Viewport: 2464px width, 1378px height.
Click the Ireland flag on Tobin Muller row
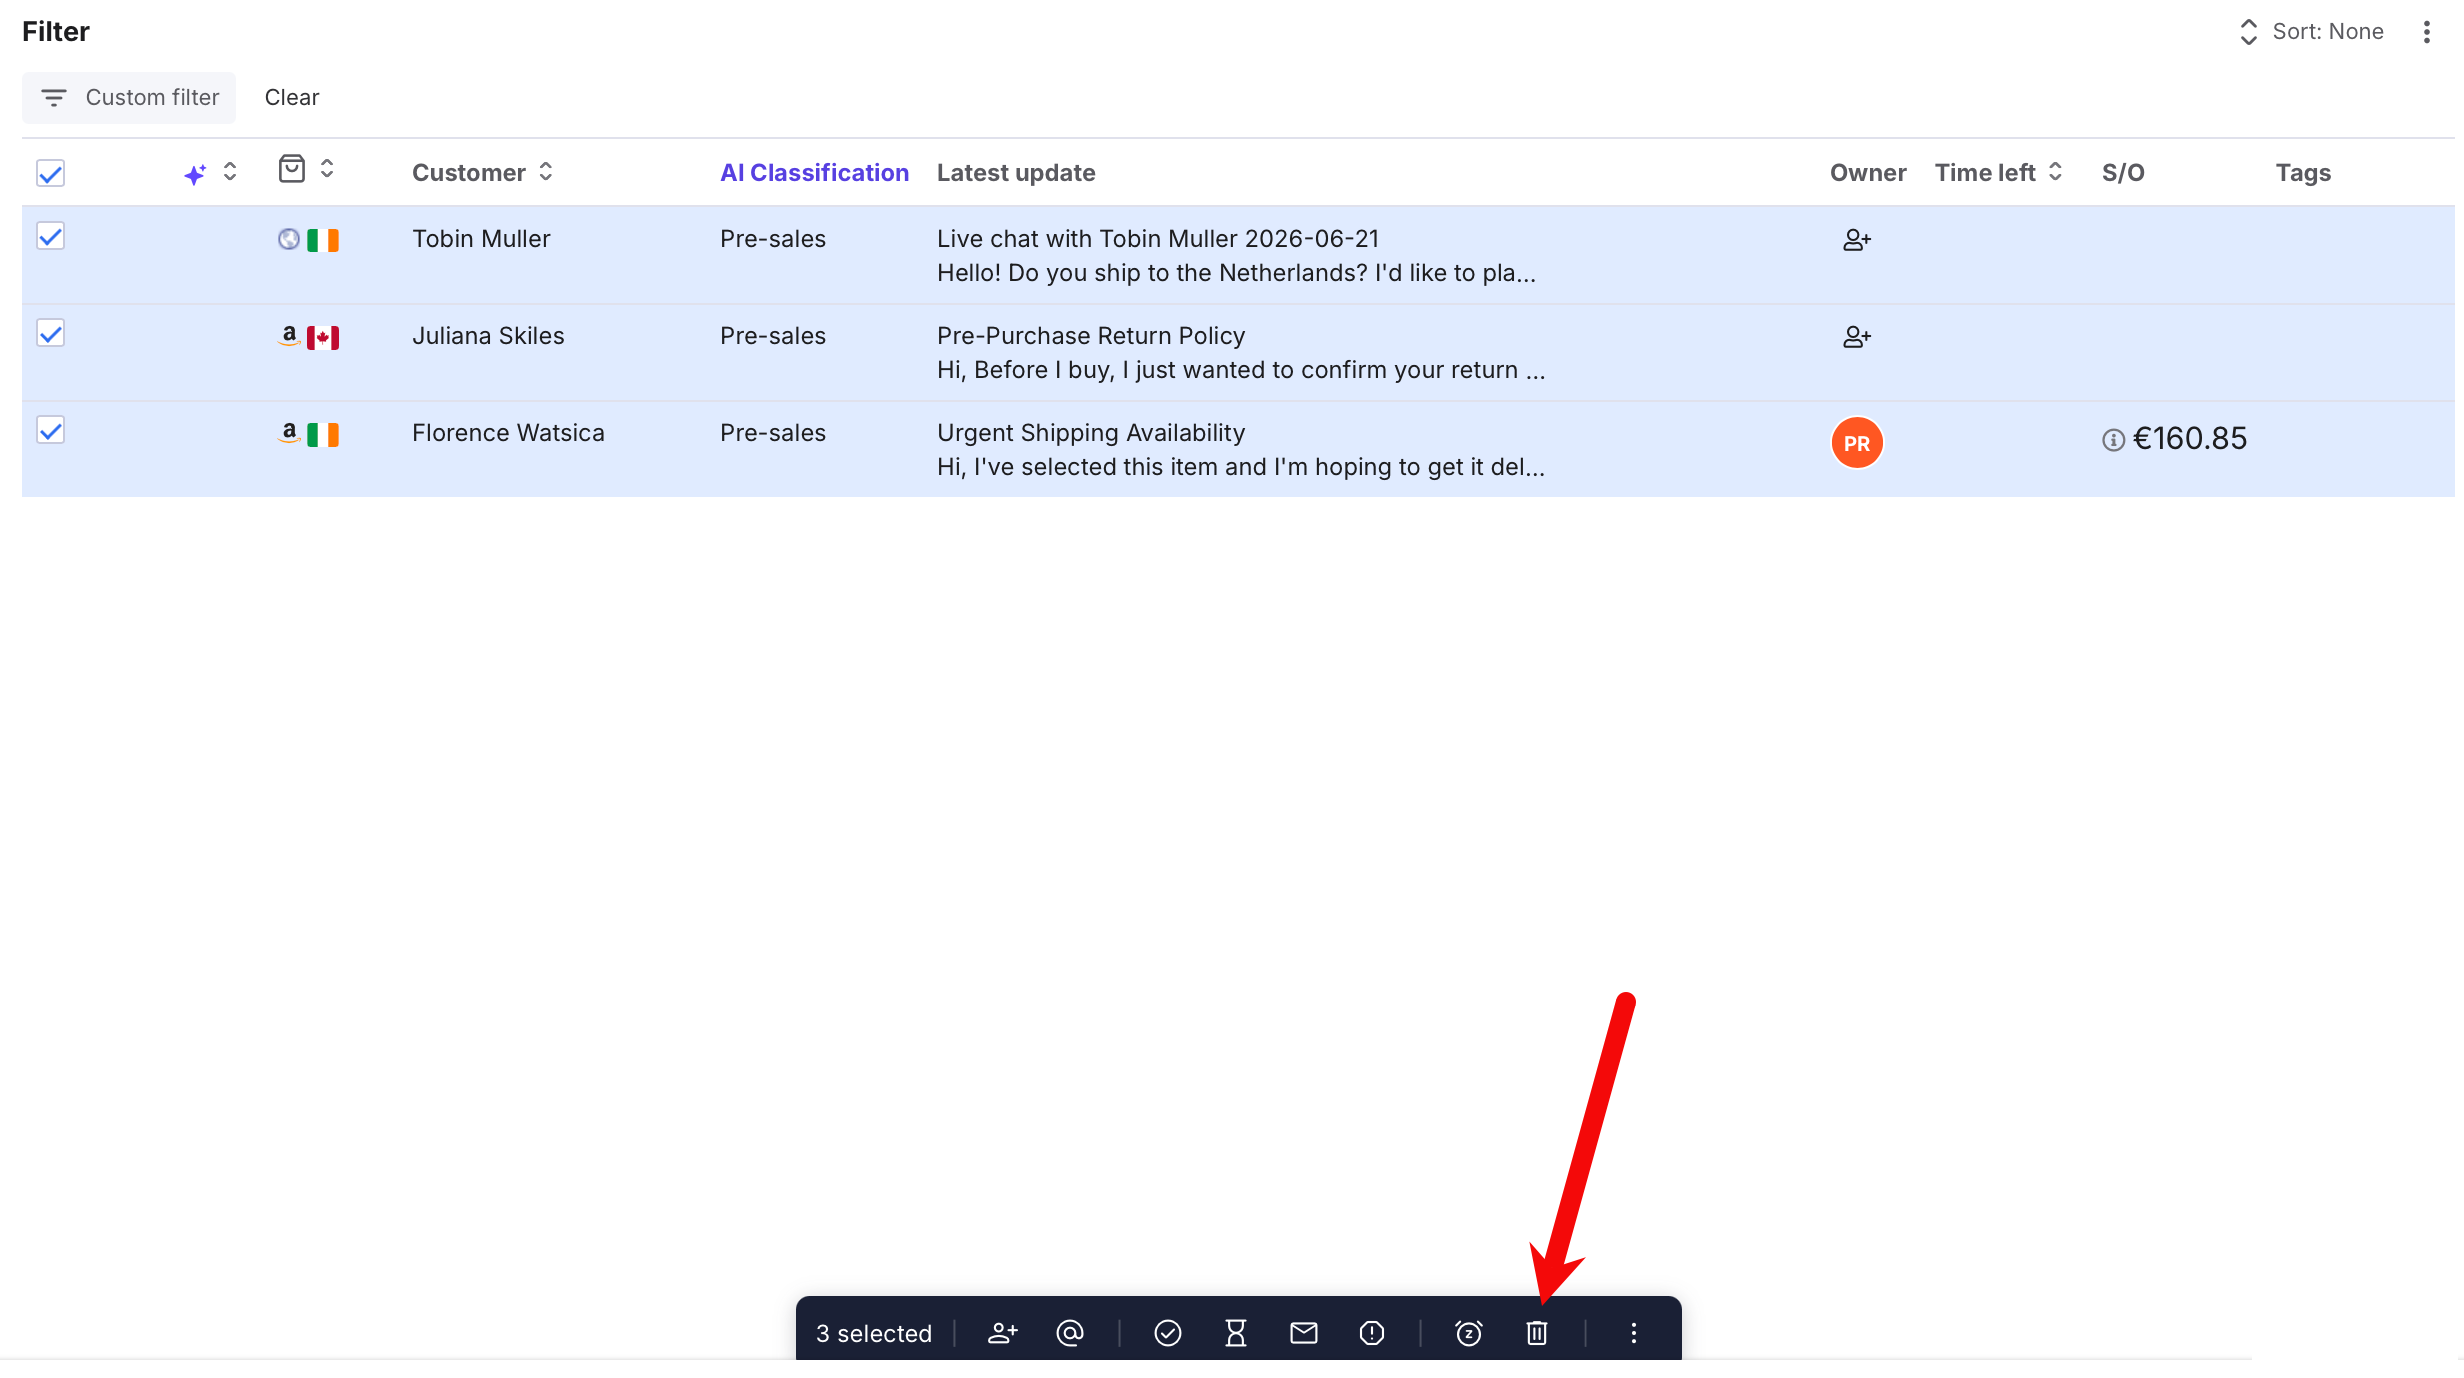(323, 240)
